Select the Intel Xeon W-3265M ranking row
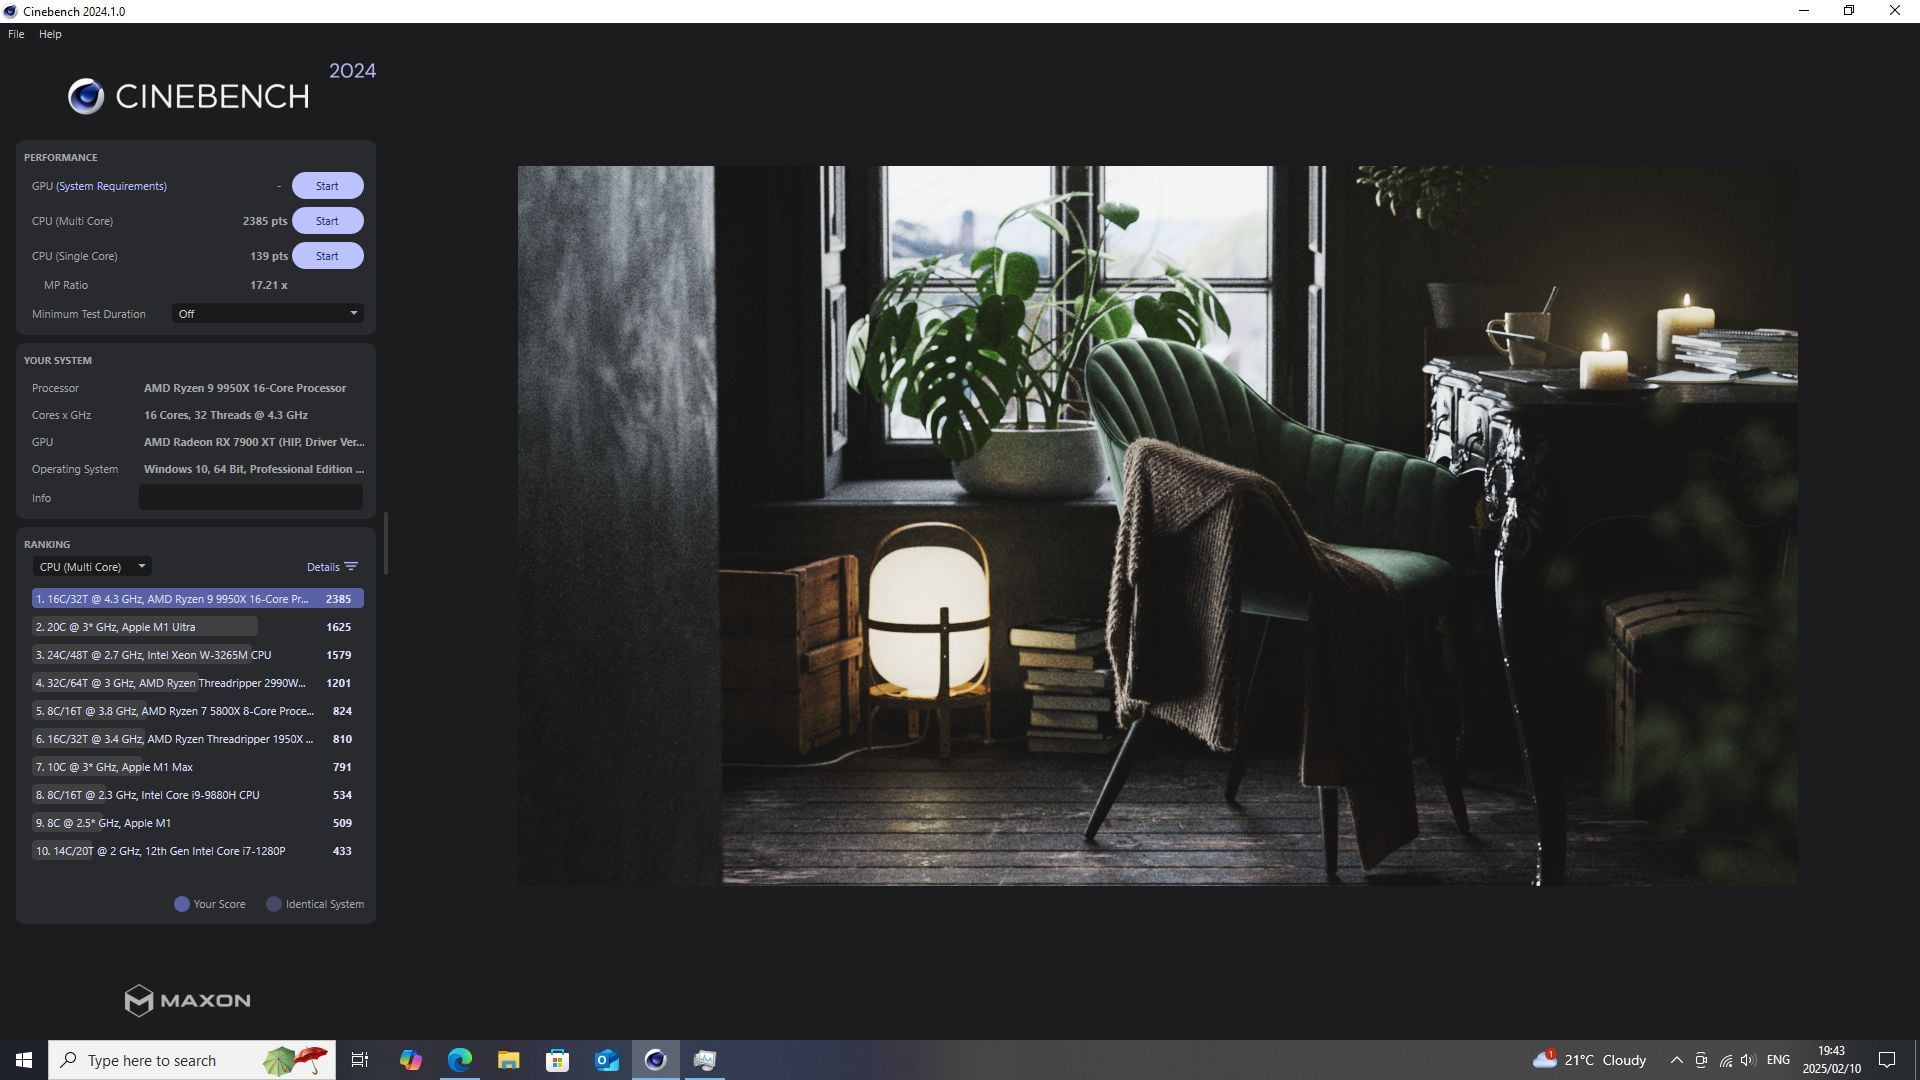This screenshot has height=1080, width=1920. tap(197, 655)
